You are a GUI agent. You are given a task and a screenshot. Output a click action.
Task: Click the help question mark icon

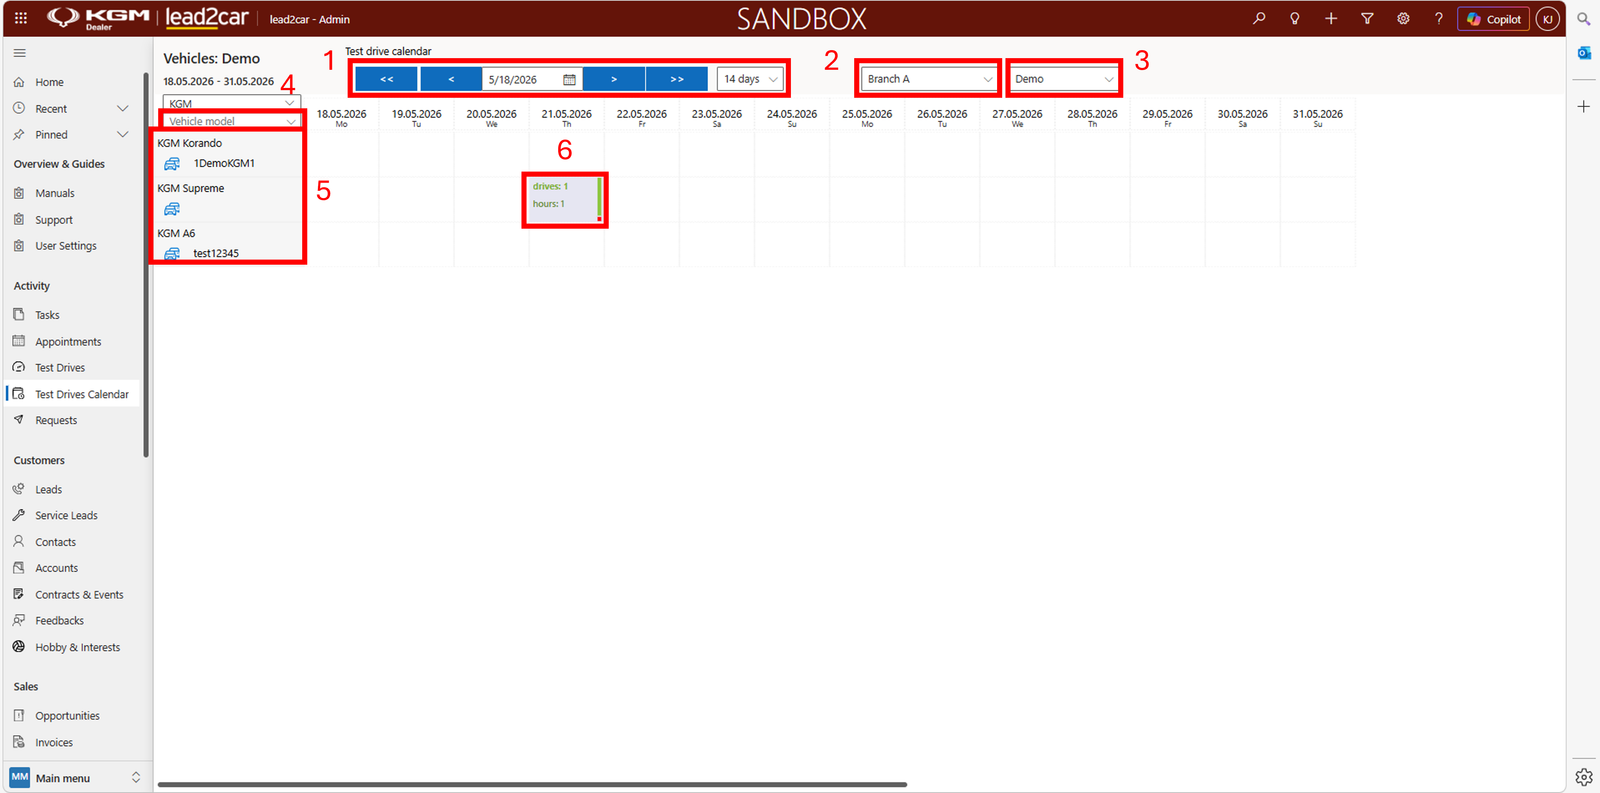[1439, 18]
